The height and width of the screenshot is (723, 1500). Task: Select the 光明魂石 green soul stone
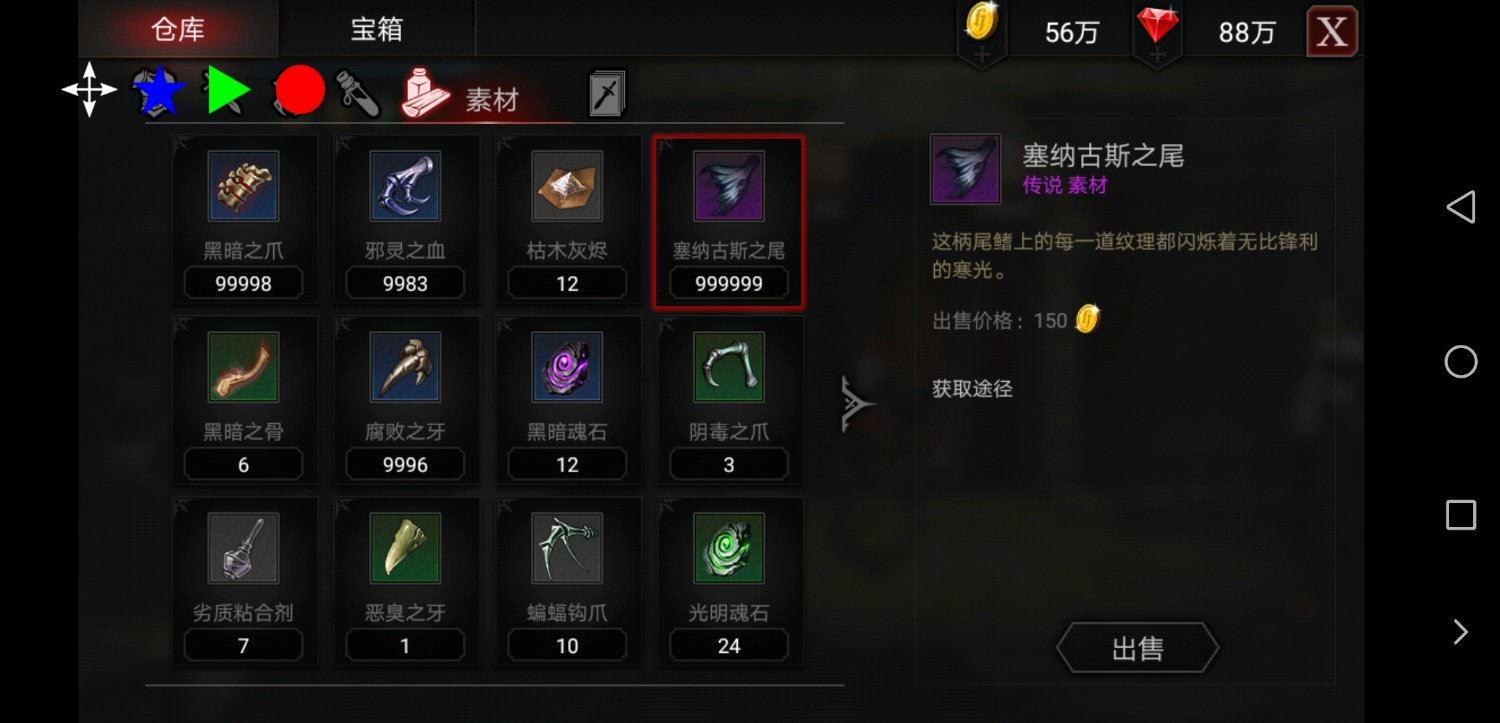pos(729,582)
